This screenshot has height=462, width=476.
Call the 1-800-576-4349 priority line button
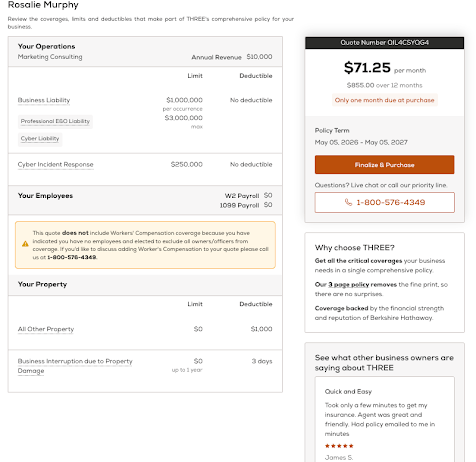pos(384,202)
